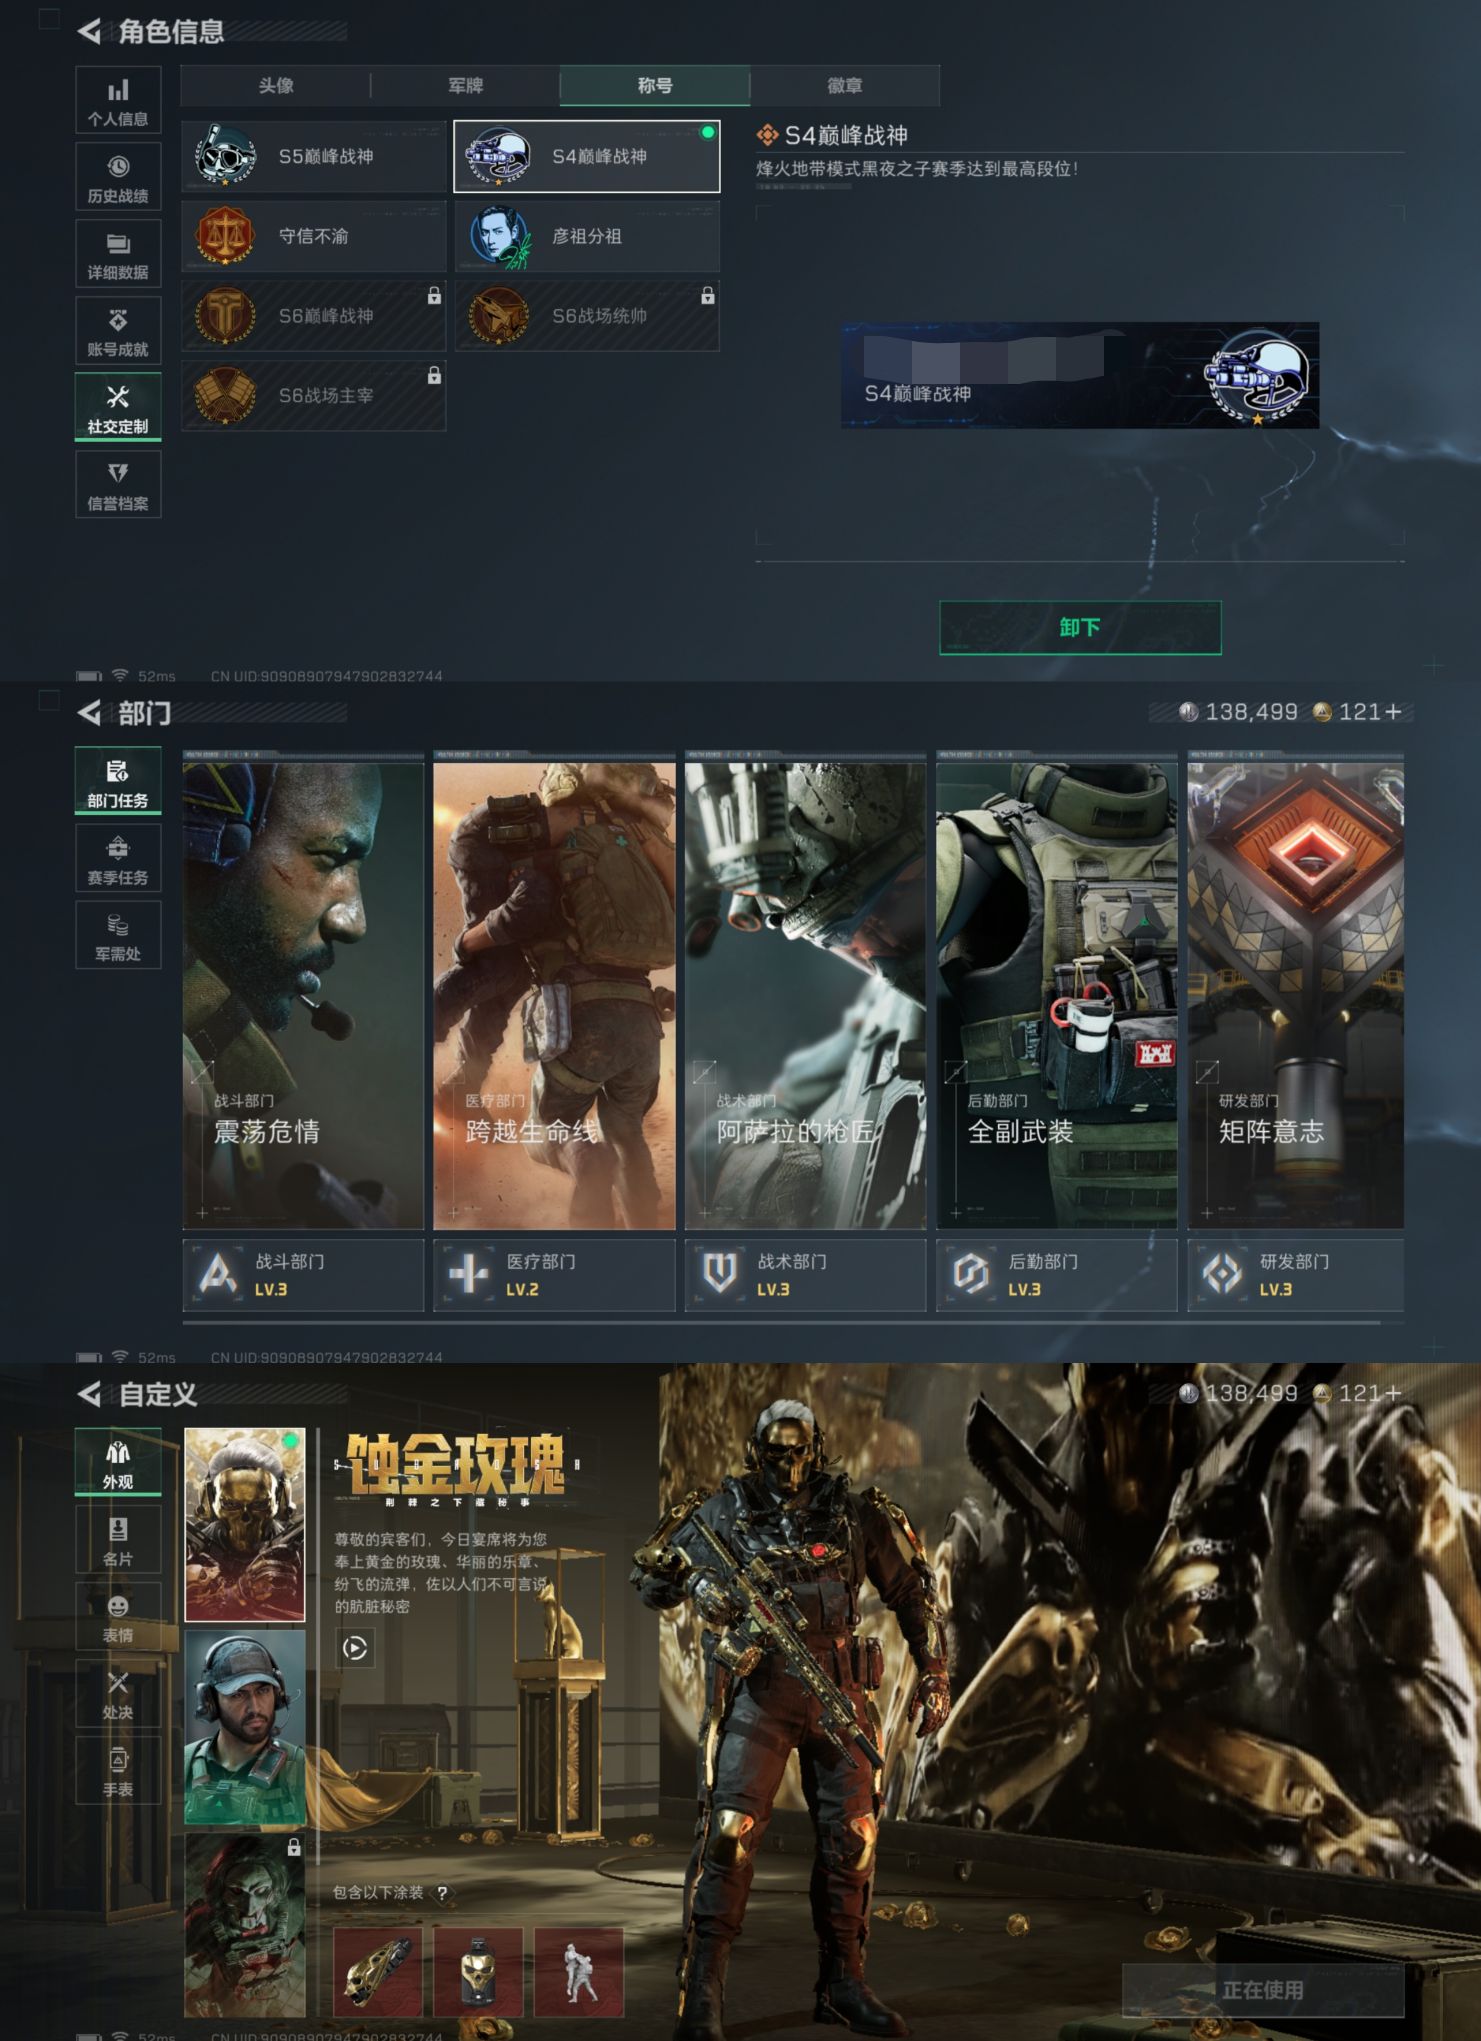Screen dimensions: 1481x2041
Task: Click the 卸下 unequip button
Action: [1080, 628]
